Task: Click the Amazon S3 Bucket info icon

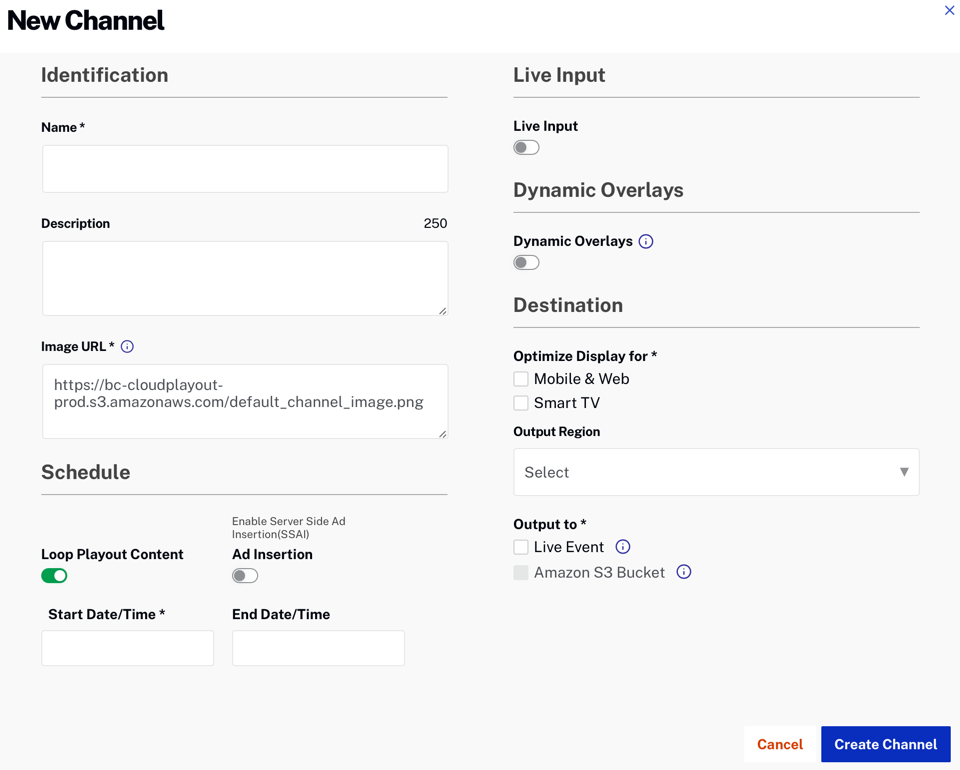Action: 684,572
